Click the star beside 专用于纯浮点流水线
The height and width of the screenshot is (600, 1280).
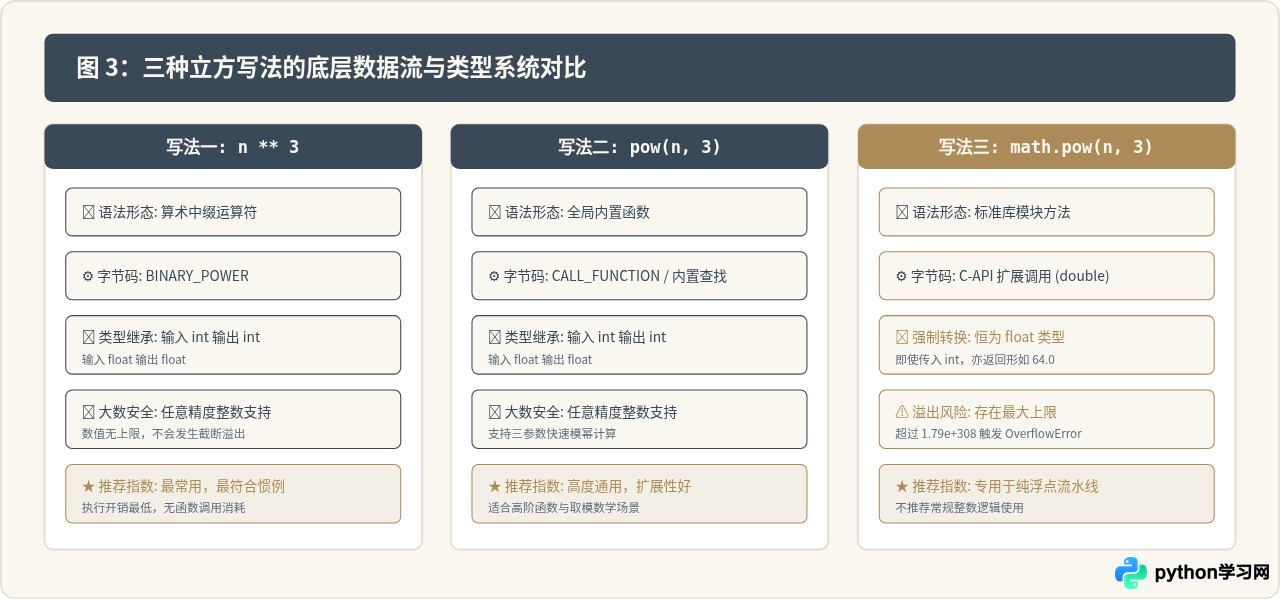pos(902,486)
